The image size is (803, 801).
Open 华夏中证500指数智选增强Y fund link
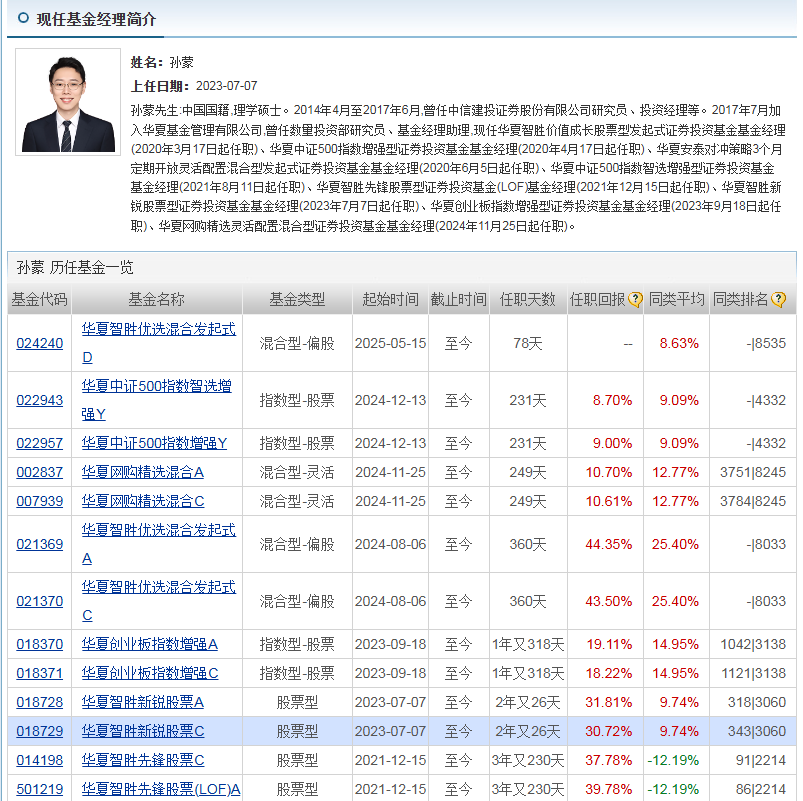point(157,399)
